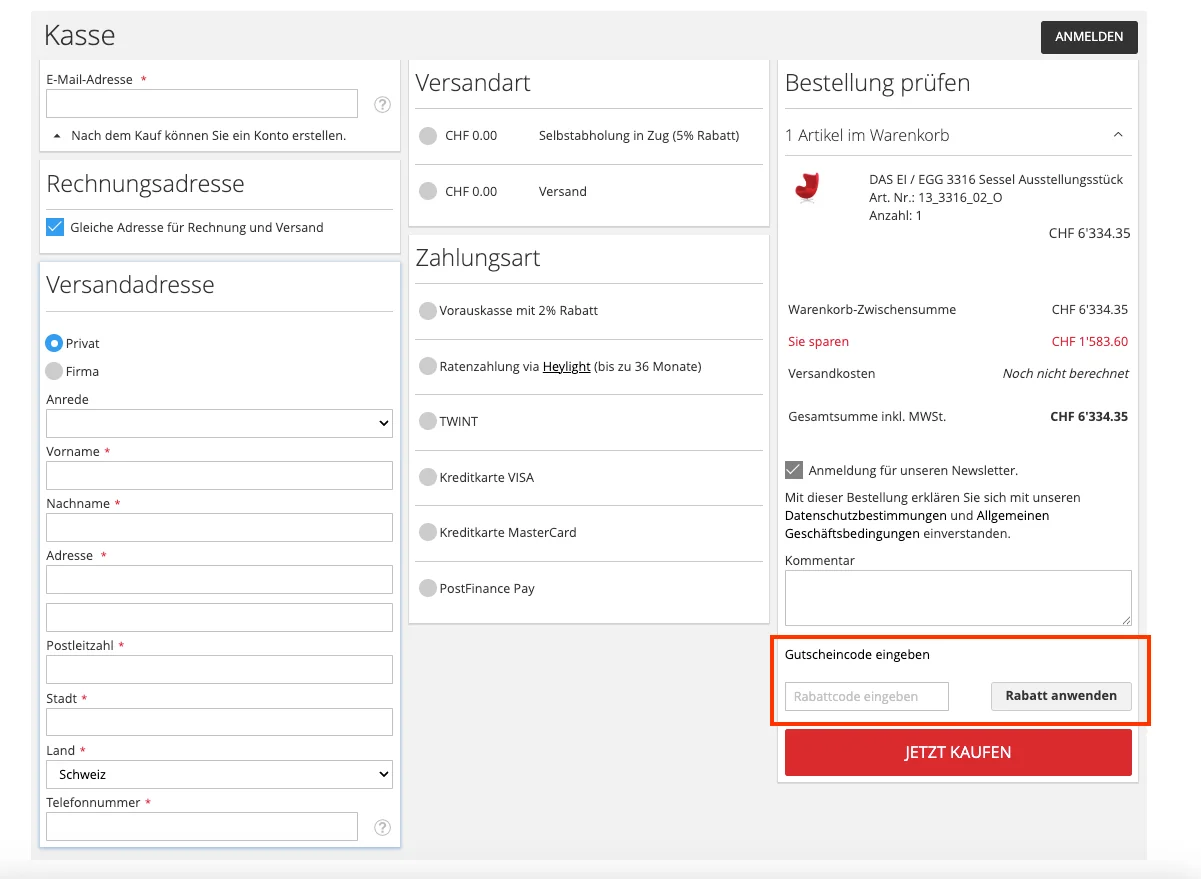Click the help icon next to E-Mail-Adresse
This screenshot has width=1201, height=879.
[382, 104]
